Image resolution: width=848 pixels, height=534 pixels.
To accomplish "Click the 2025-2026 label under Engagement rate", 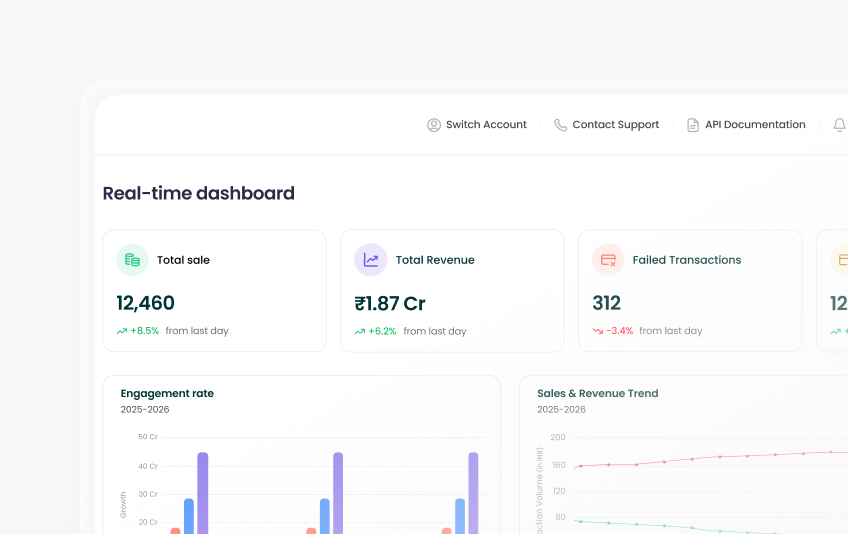I will [x=145, y=410].
